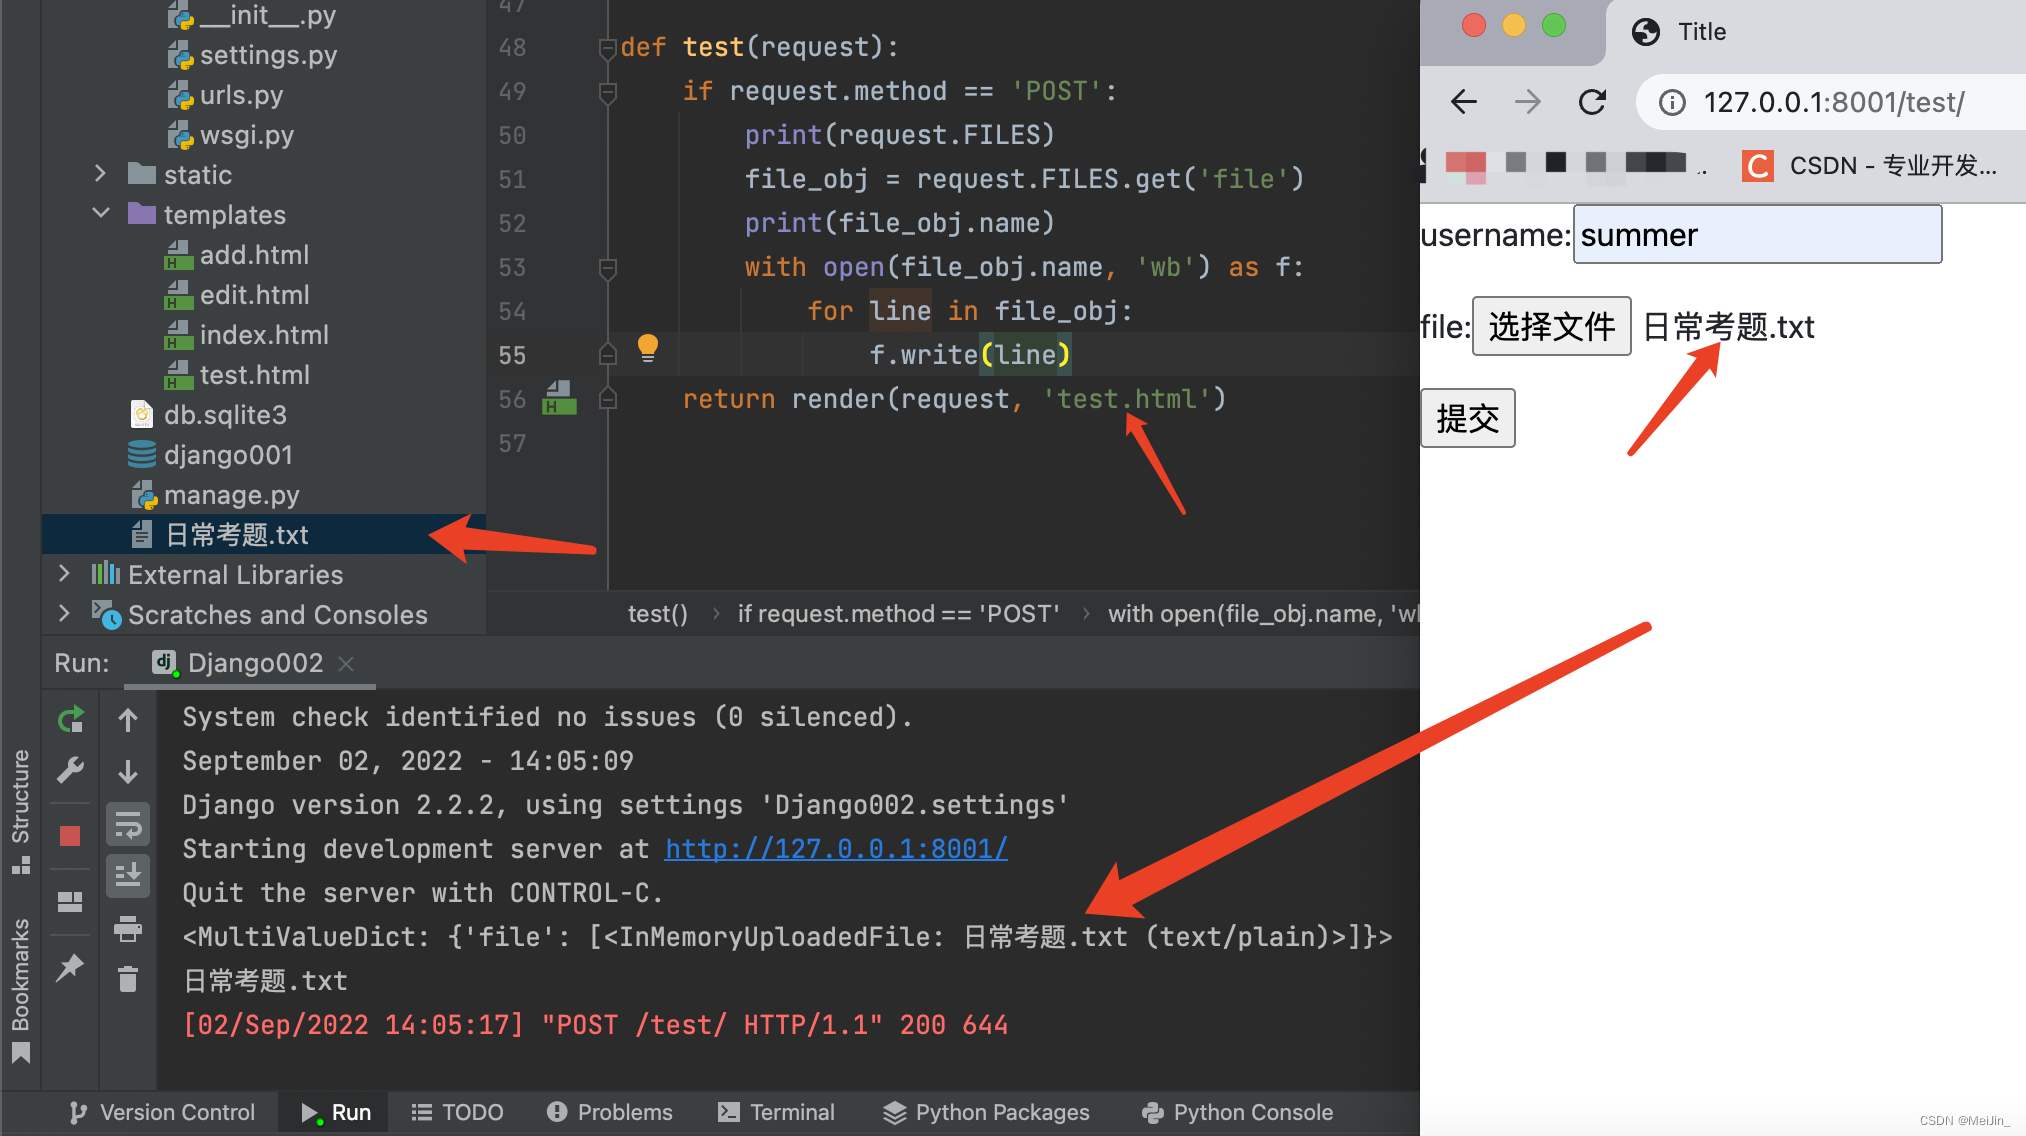Rerun the Django002 server
Screen dimensions: 2026x1136
tap(70, 718)
